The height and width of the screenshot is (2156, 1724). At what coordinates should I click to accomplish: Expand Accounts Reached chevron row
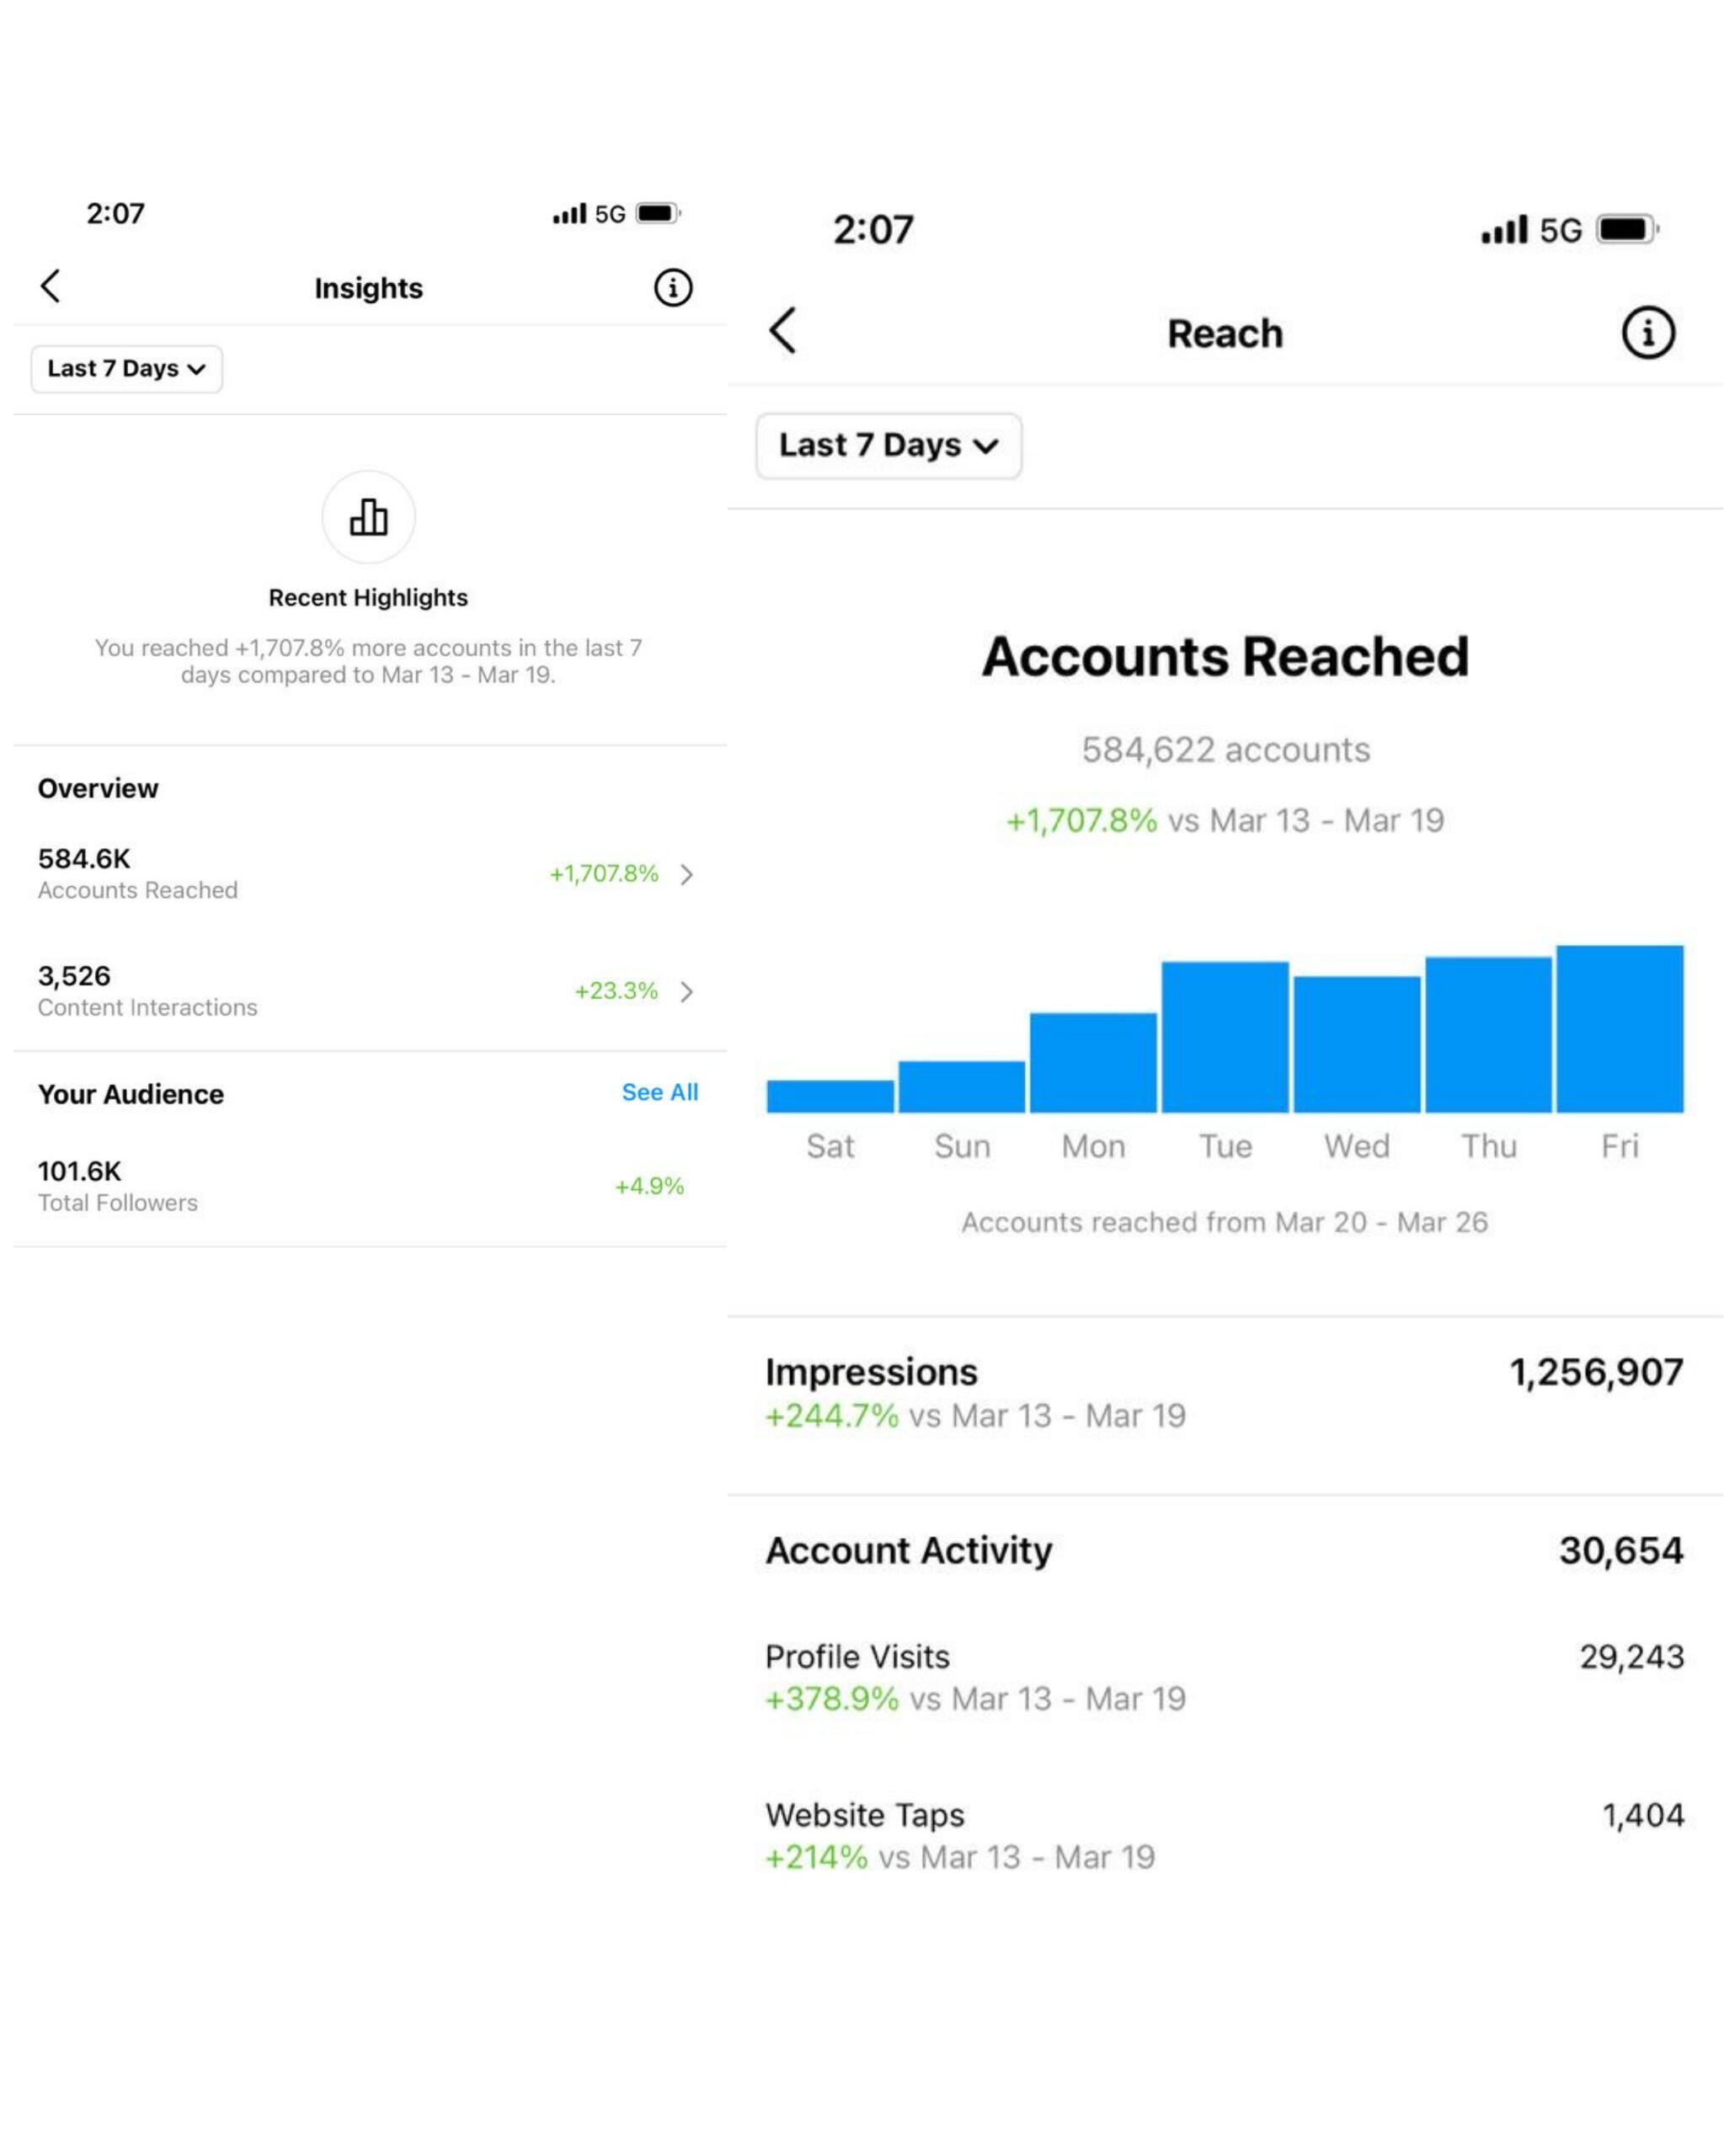(x=686, y=874)
